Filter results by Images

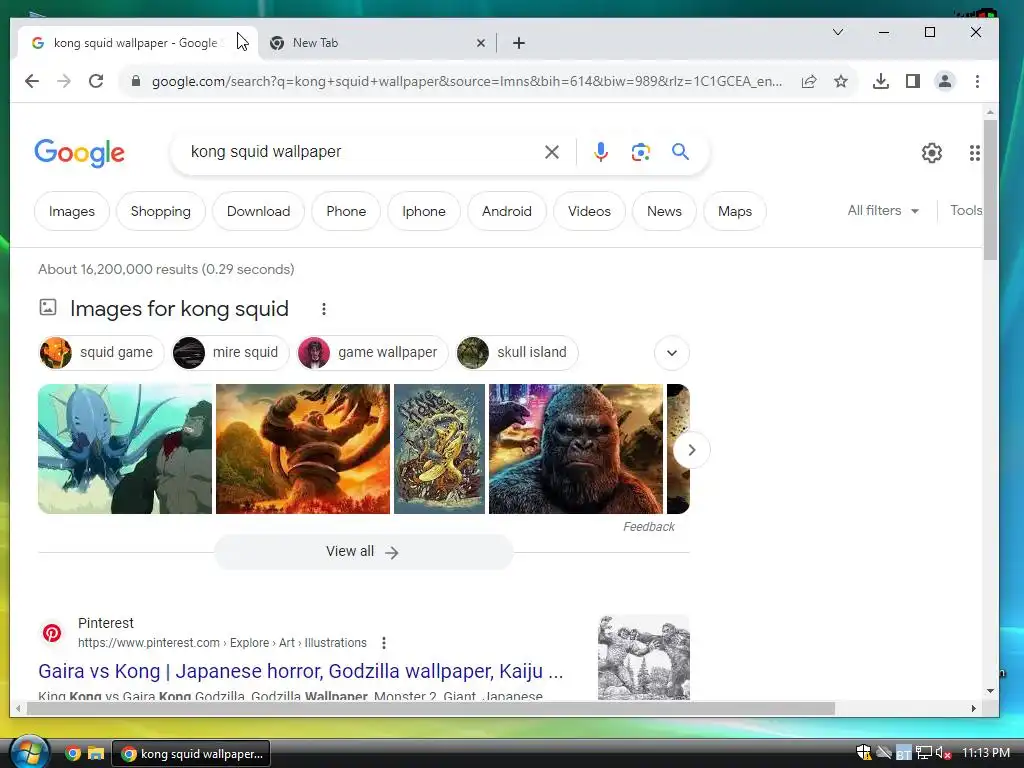click(x=72, y=211)
